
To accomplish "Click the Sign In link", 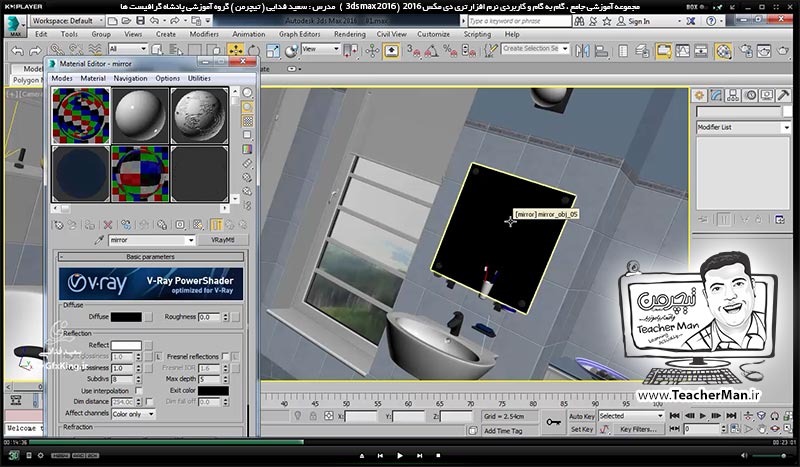I will (639, 21).
